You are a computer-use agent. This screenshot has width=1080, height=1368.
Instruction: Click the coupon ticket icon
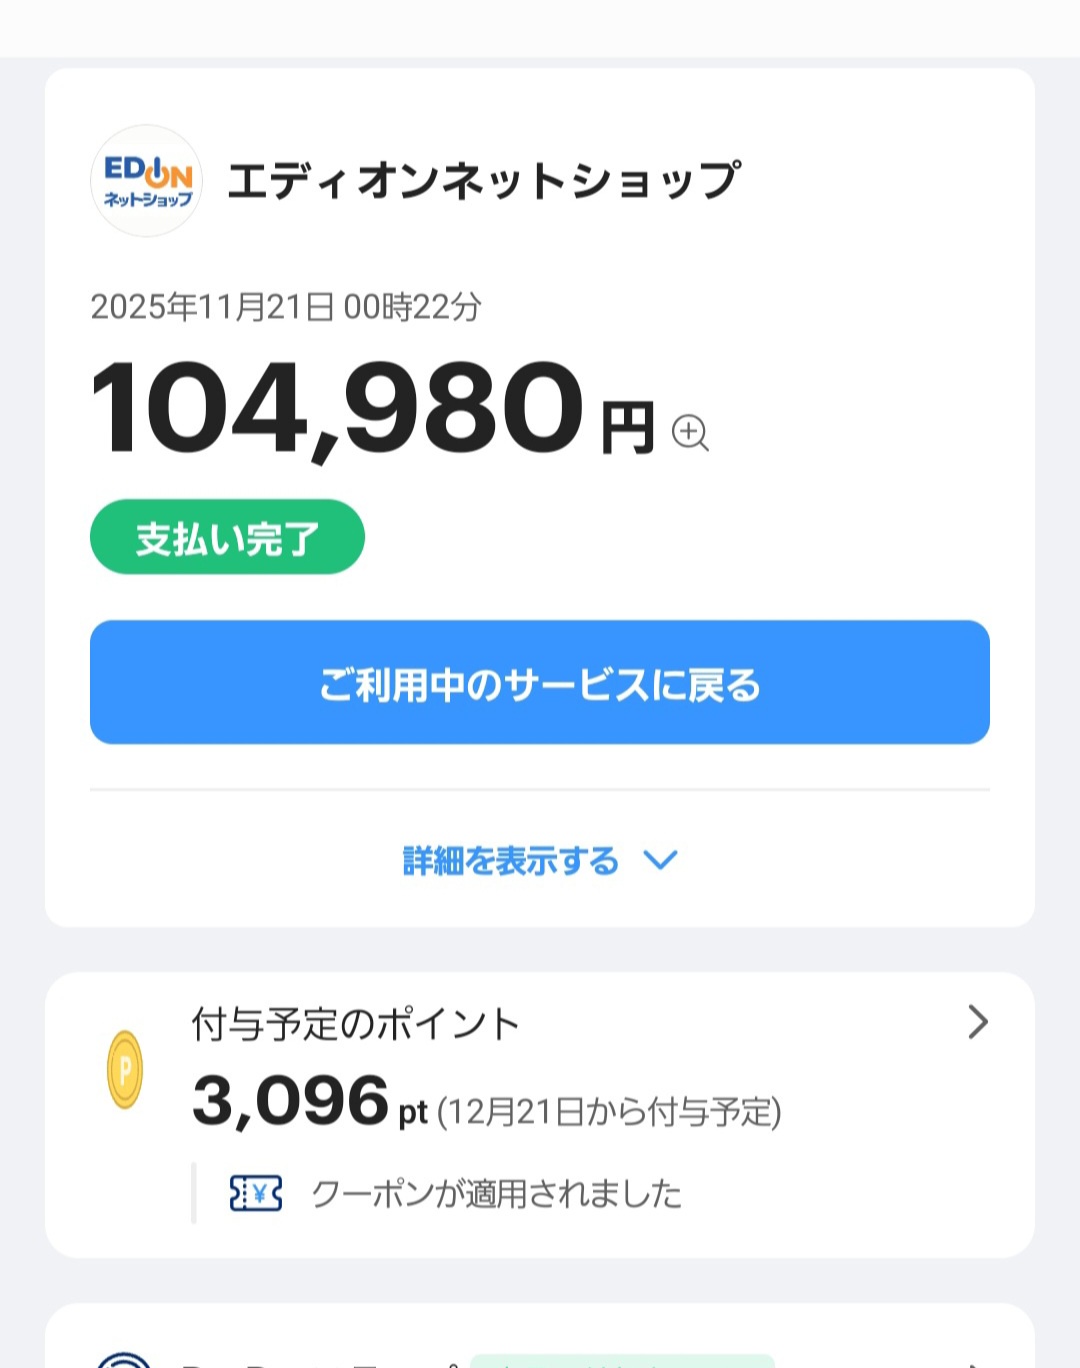[256, 1193]
